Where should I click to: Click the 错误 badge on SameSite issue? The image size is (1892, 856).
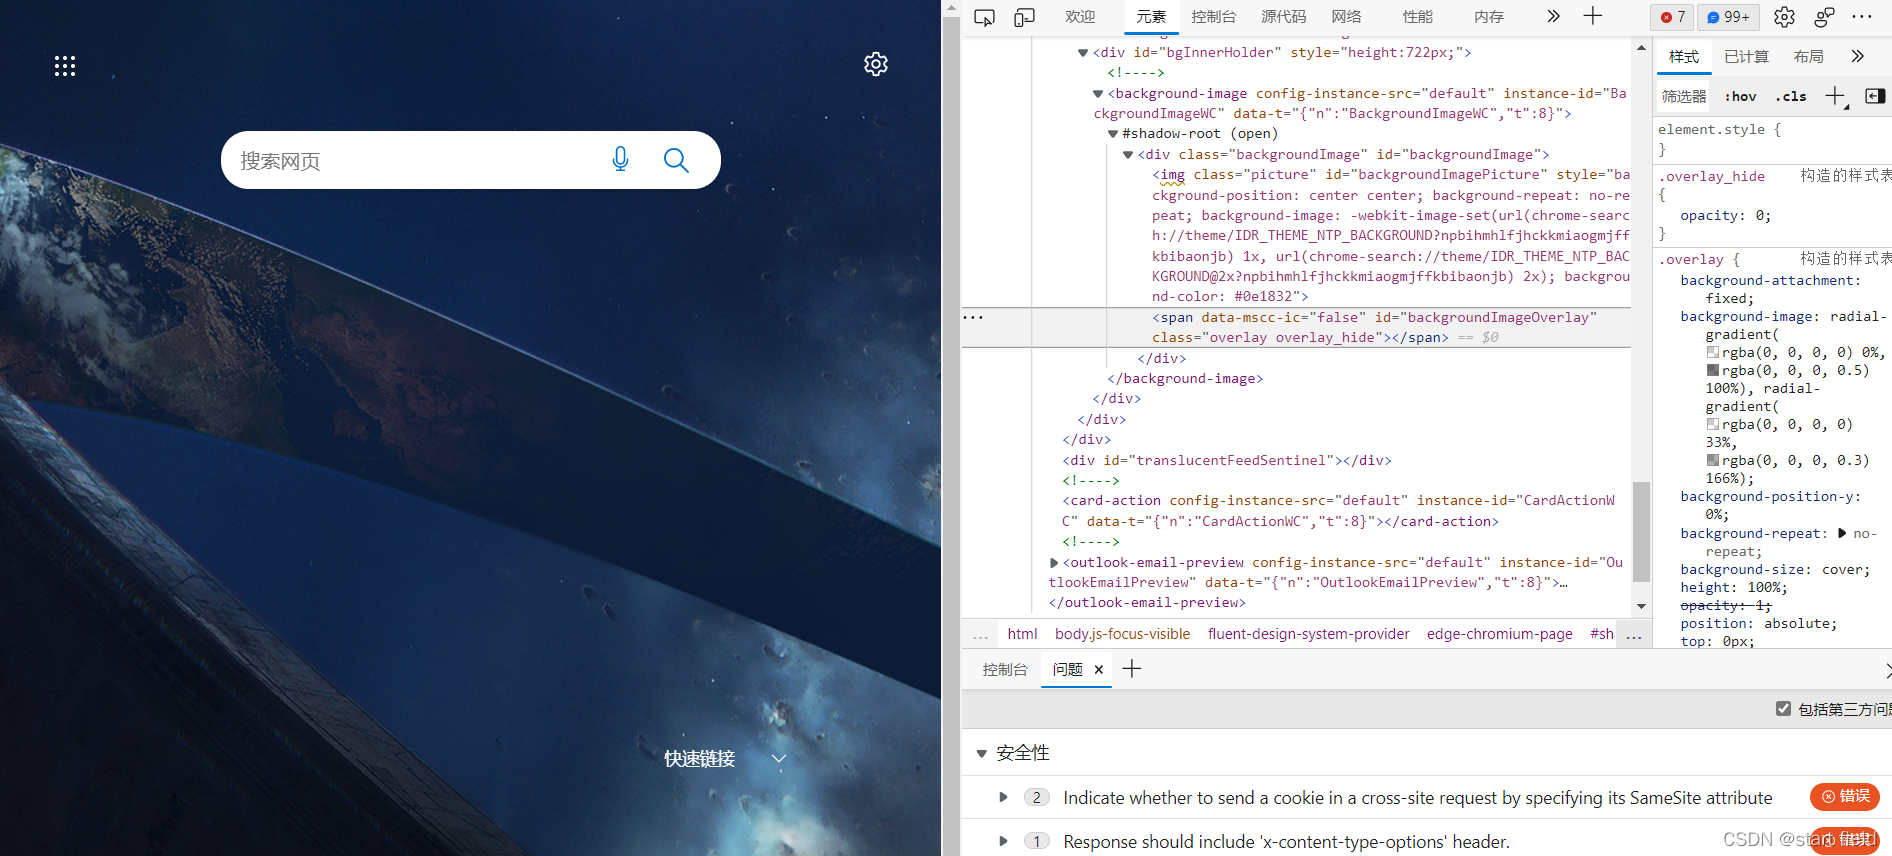point(1845,797)
